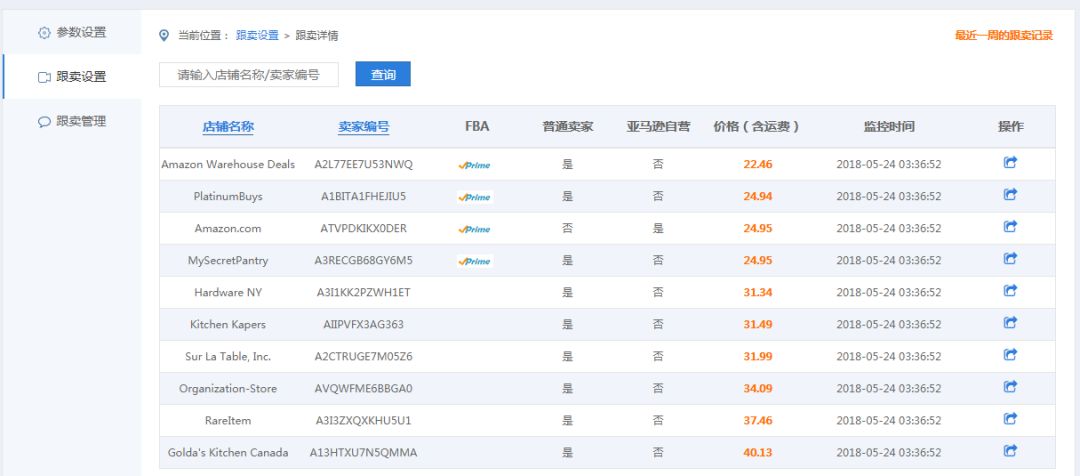Select shop name MySecretPantry
Viewport: 1080px width, 476px height.
pos(228,260)
